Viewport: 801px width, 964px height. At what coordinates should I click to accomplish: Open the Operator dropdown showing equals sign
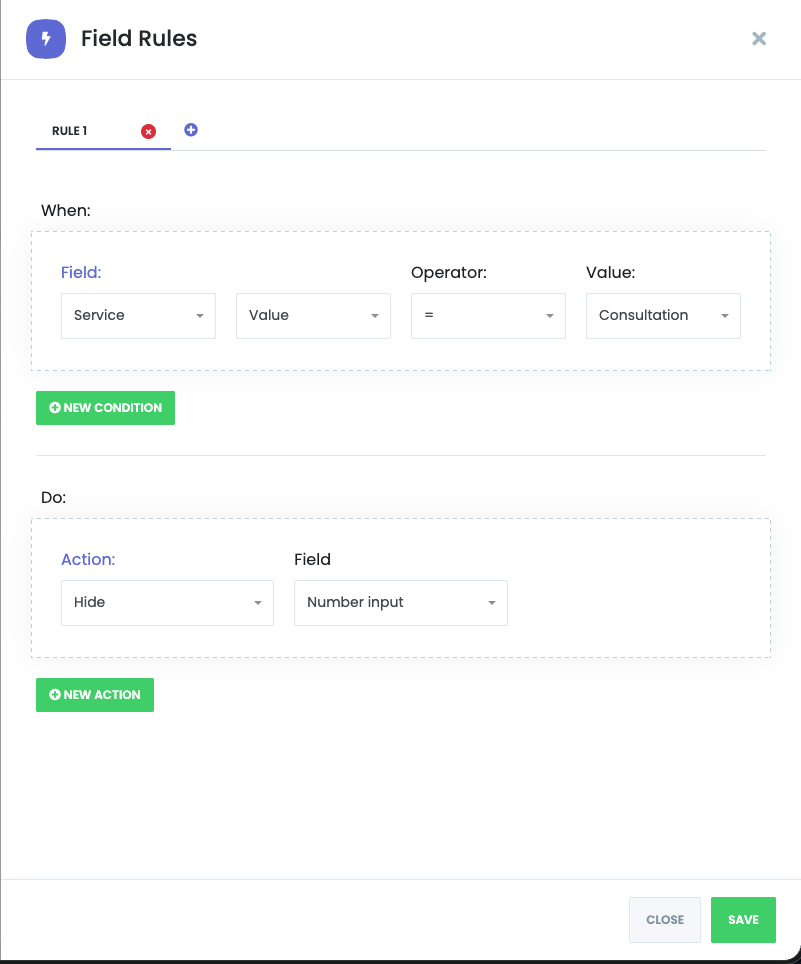(488, 316)
